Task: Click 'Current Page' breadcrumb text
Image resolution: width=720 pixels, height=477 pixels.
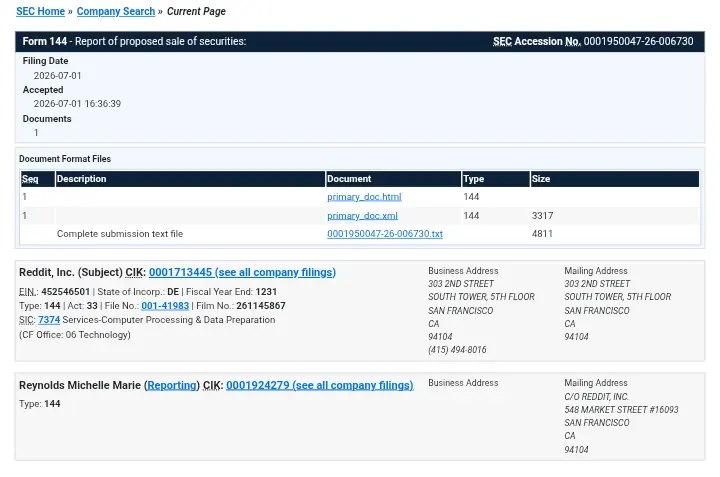Action: [x=196, y=11]
